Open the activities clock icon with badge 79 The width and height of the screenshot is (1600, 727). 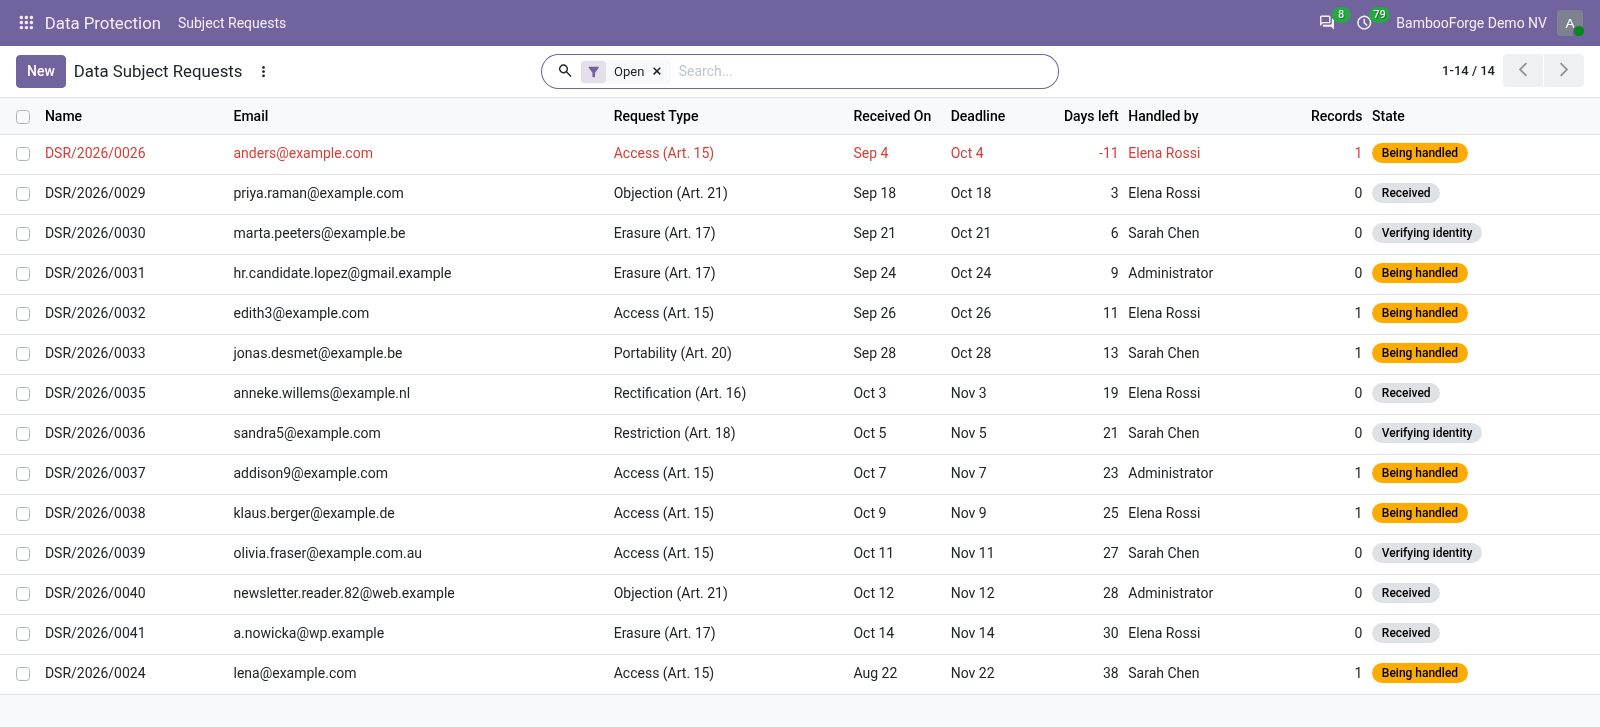(x=1364, y=22)
